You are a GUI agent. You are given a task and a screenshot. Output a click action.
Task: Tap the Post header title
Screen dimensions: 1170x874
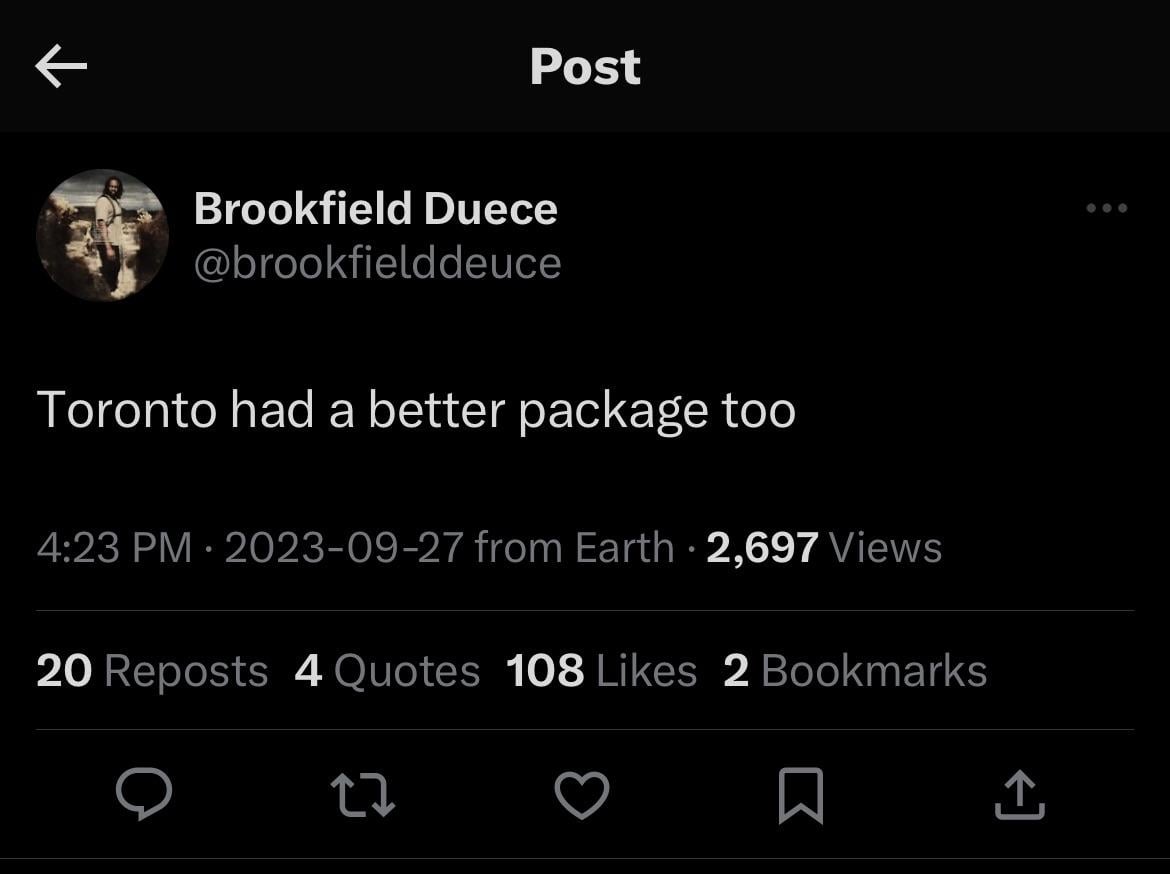point(585,67)
